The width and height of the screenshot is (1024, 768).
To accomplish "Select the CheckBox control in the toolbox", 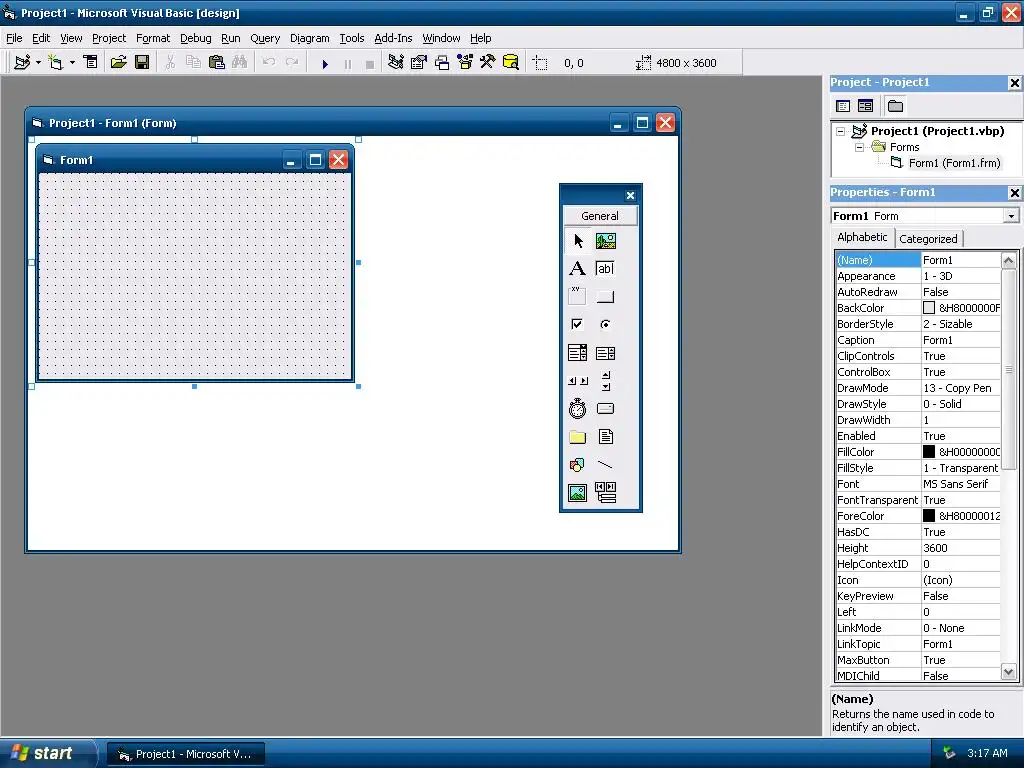I will click(x=577, y=324).
